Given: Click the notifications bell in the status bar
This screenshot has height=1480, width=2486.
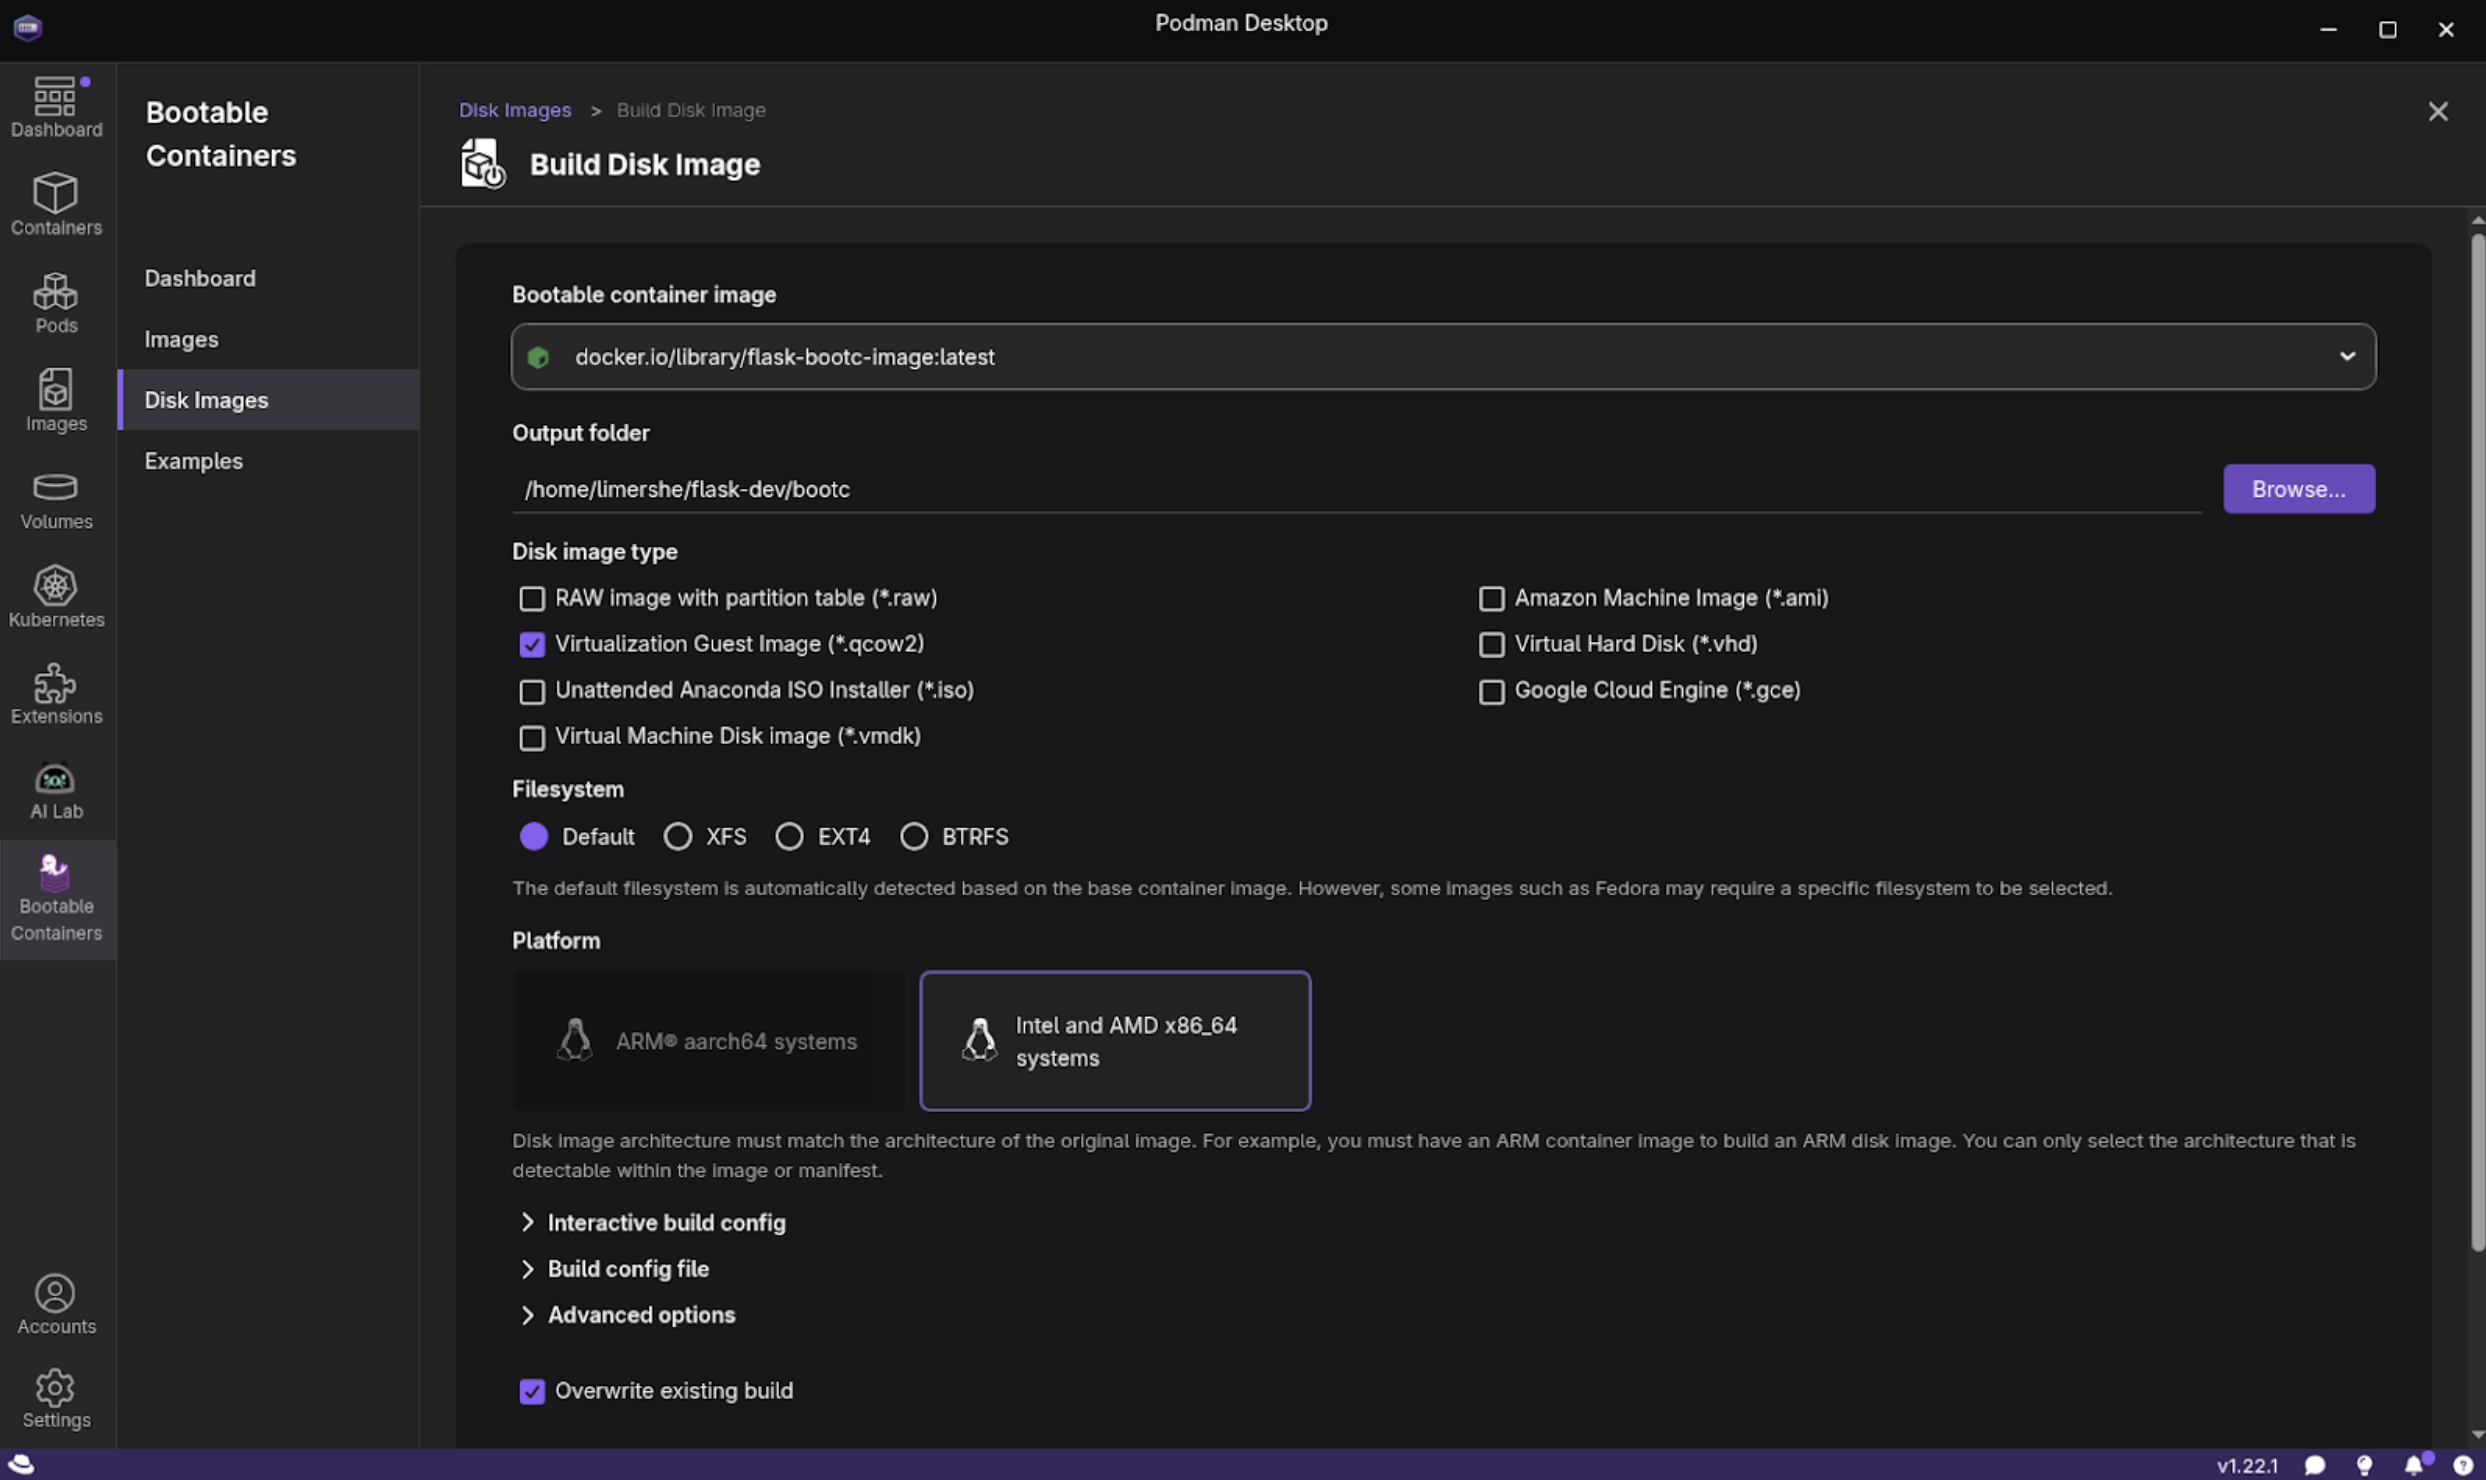Looking at the screenshot, I should [2413, 1465].
